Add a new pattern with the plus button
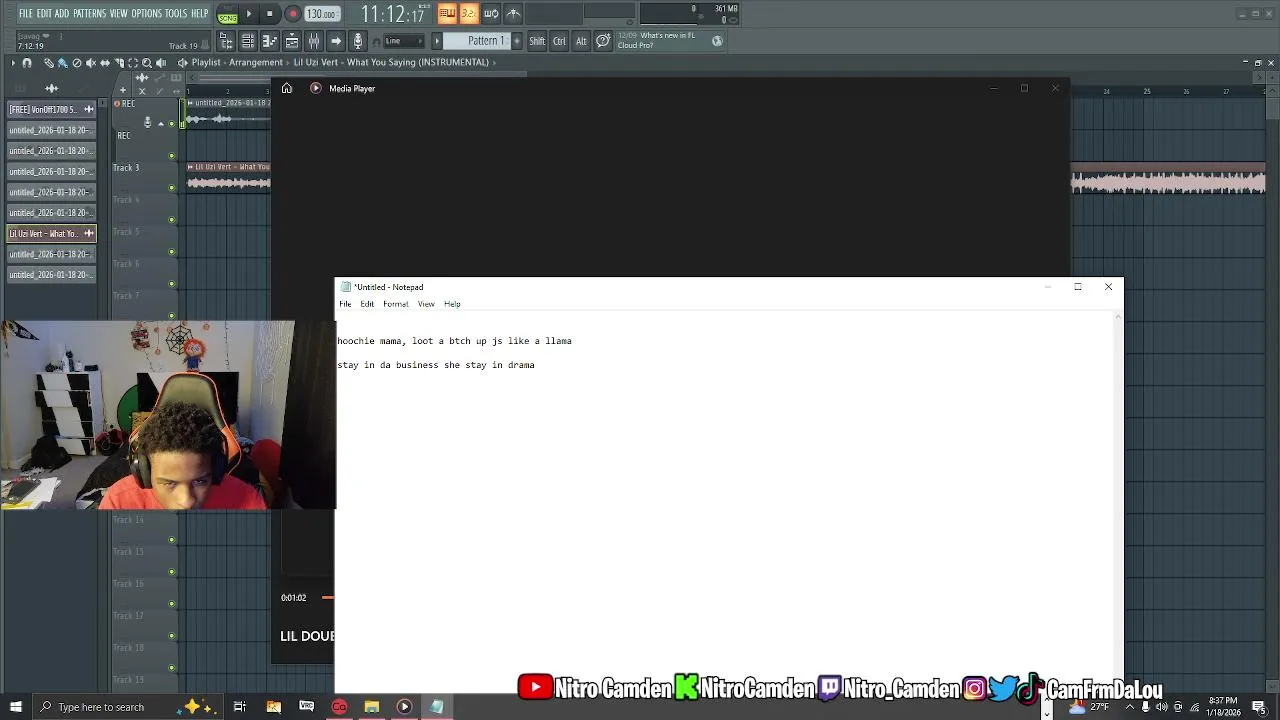1280x720 pixels. [517, 41]
